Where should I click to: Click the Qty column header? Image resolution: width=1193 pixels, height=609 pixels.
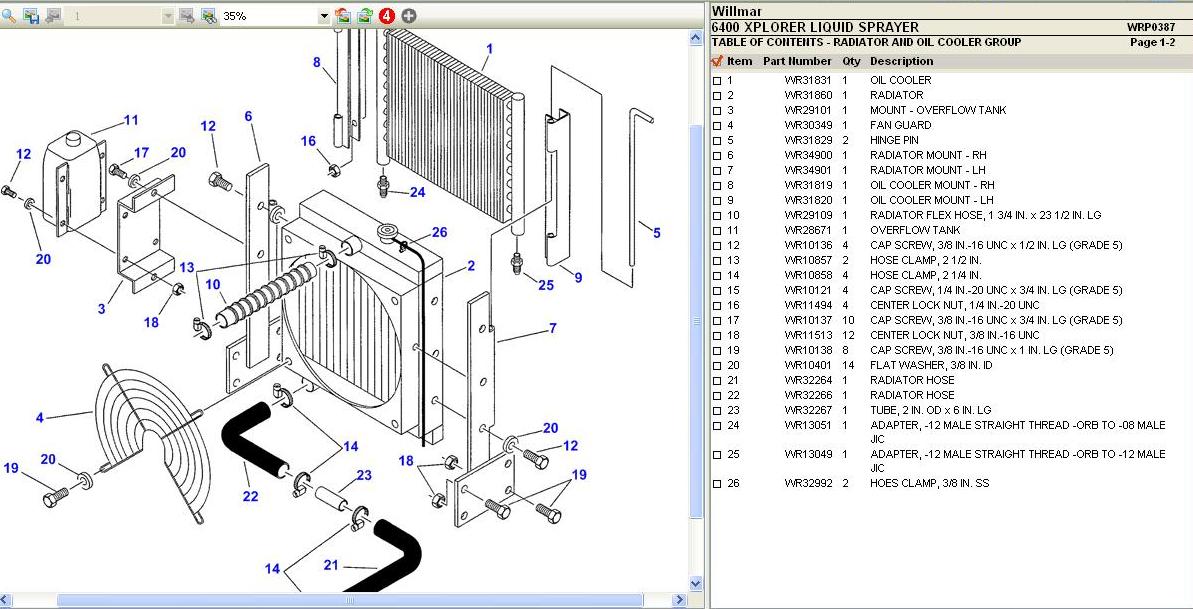click(x=851, y=61)
